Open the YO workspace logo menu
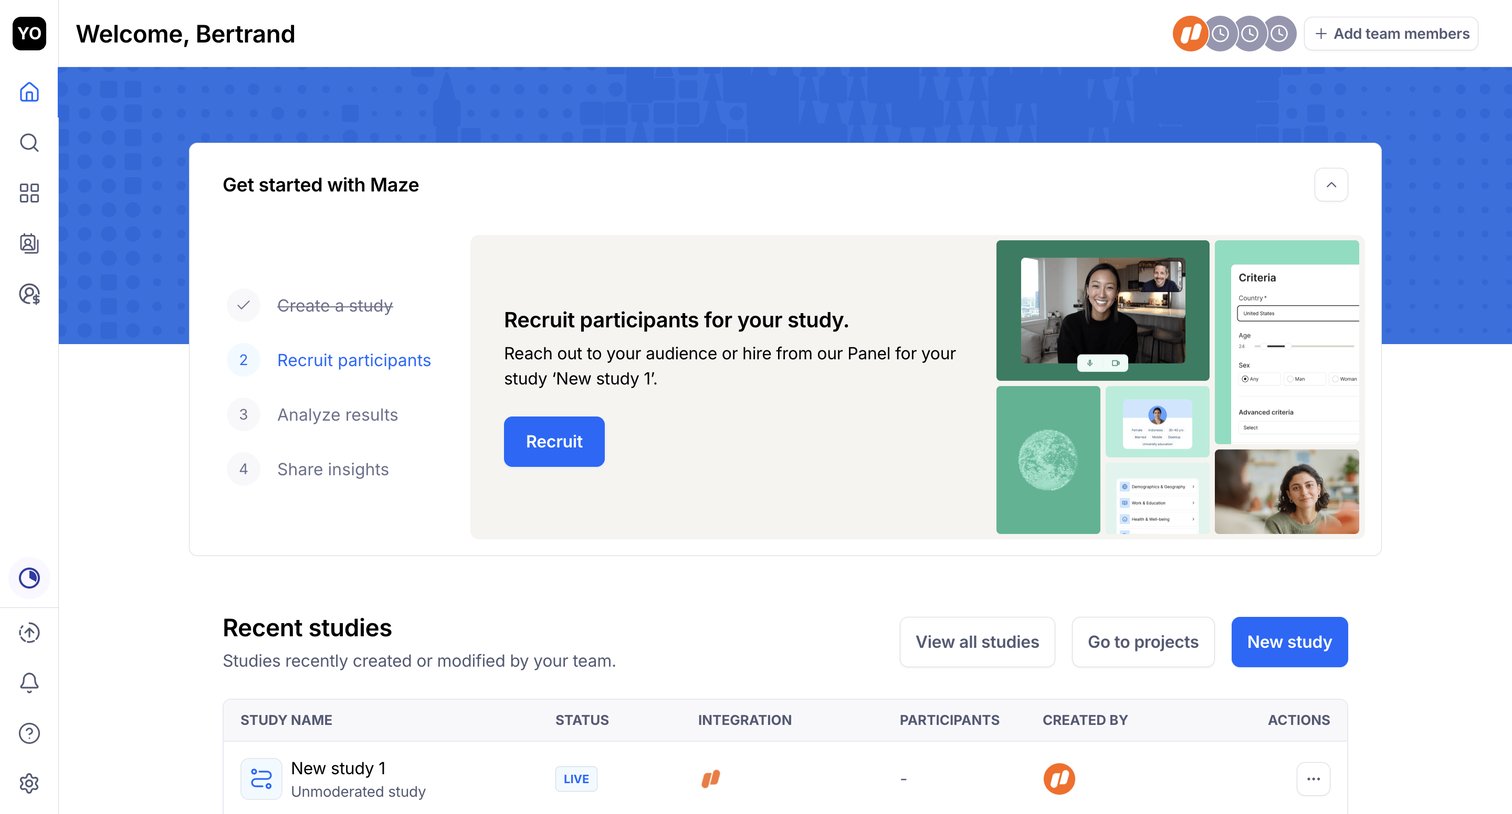This screenshot has height=814, width=1512. (x=29, y=33)
